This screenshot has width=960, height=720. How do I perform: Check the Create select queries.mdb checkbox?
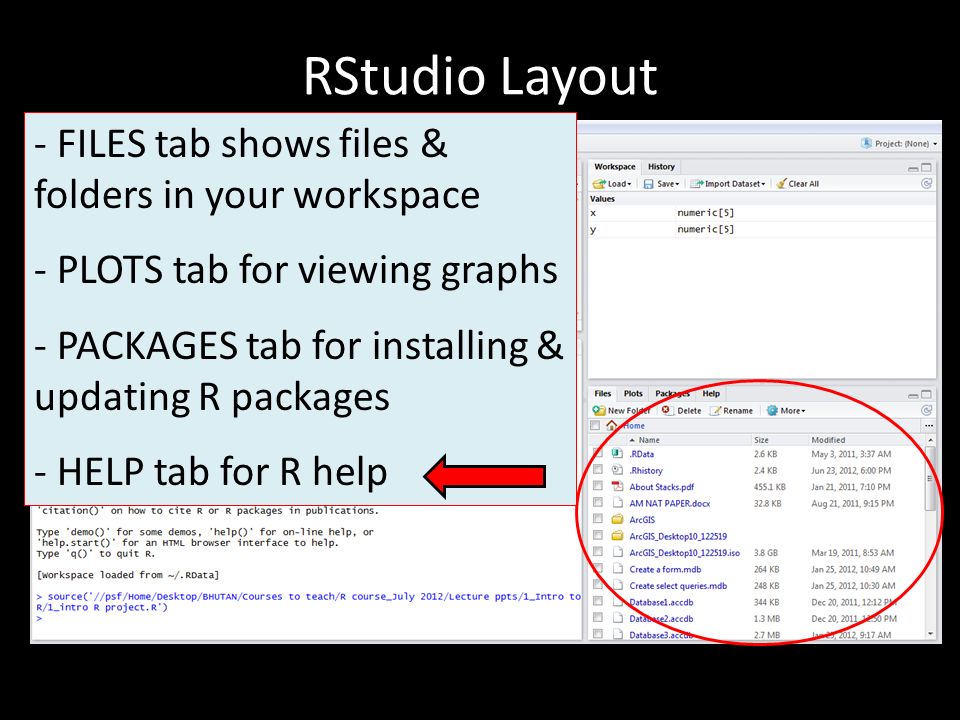click(x=598, y=586)
